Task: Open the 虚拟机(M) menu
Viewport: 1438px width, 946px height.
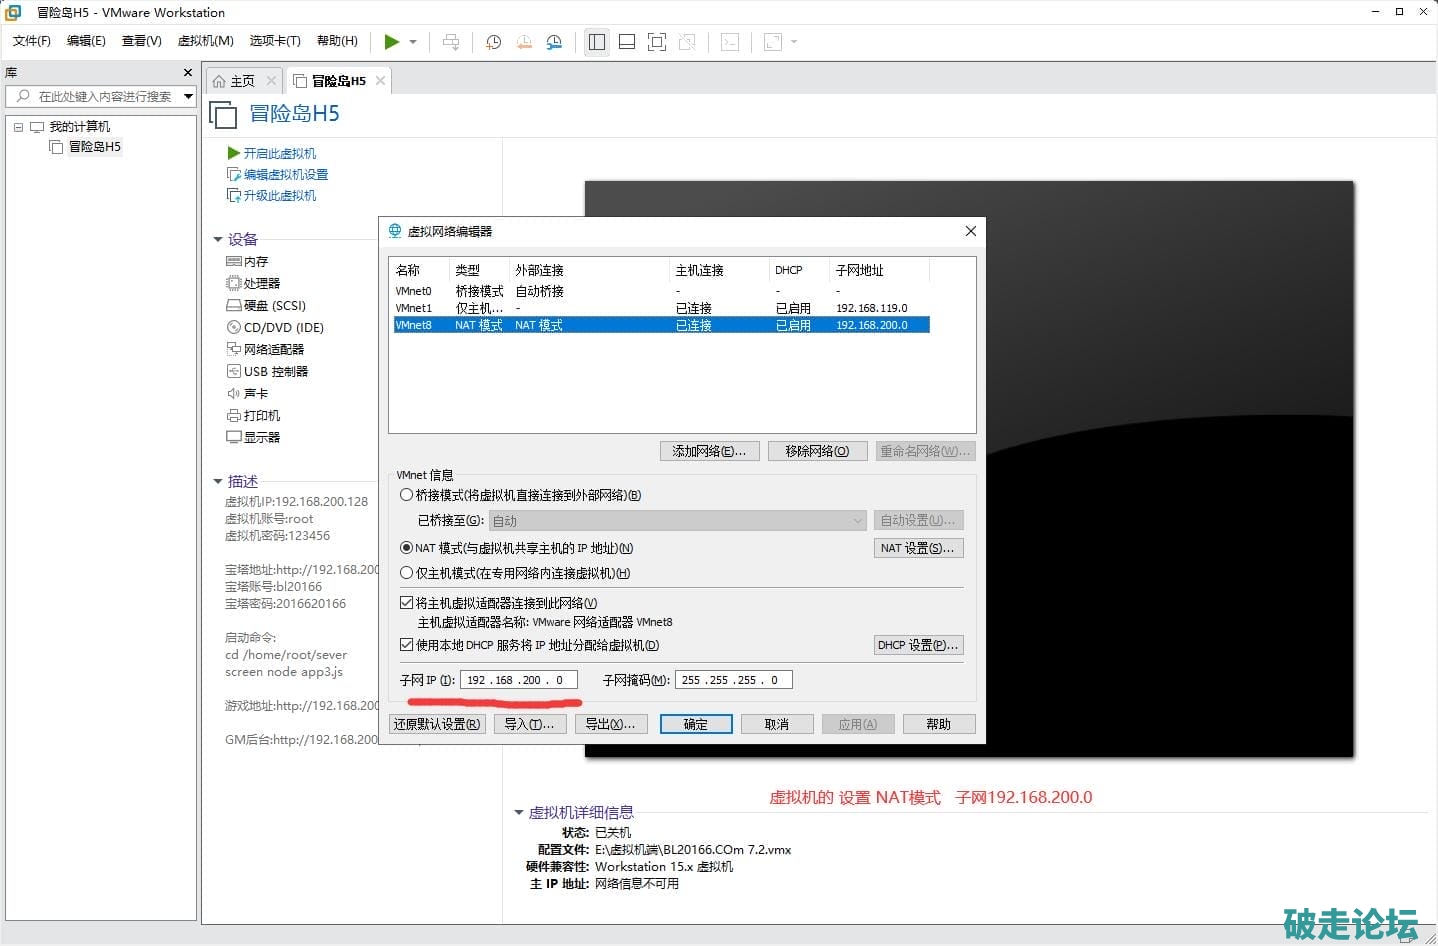Action: click(205, 41)
